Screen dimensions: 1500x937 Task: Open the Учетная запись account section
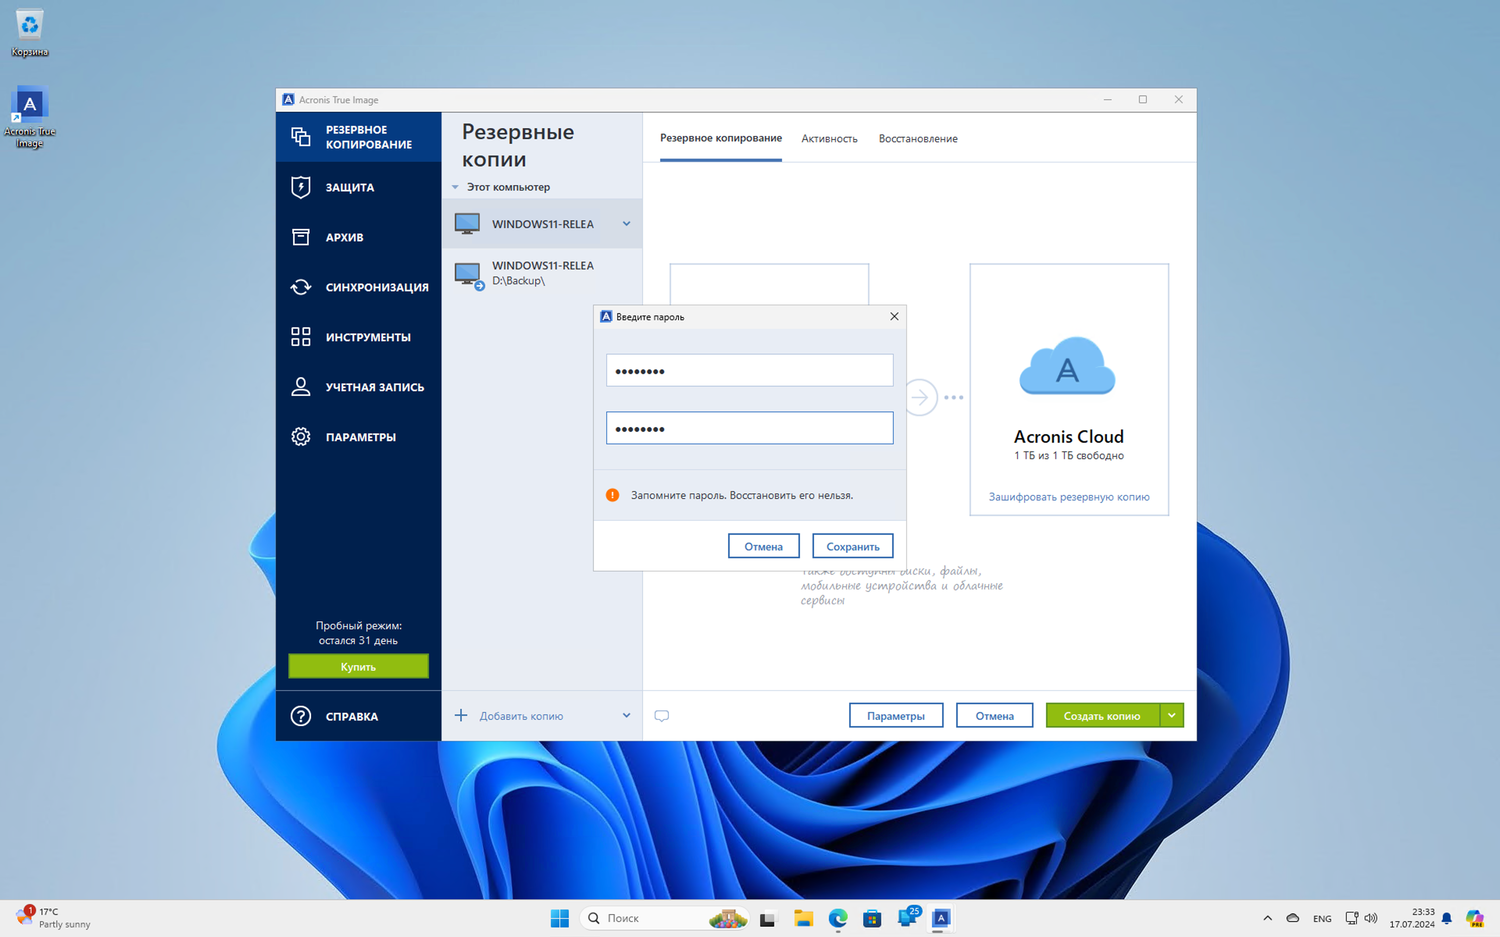[358, 387]
